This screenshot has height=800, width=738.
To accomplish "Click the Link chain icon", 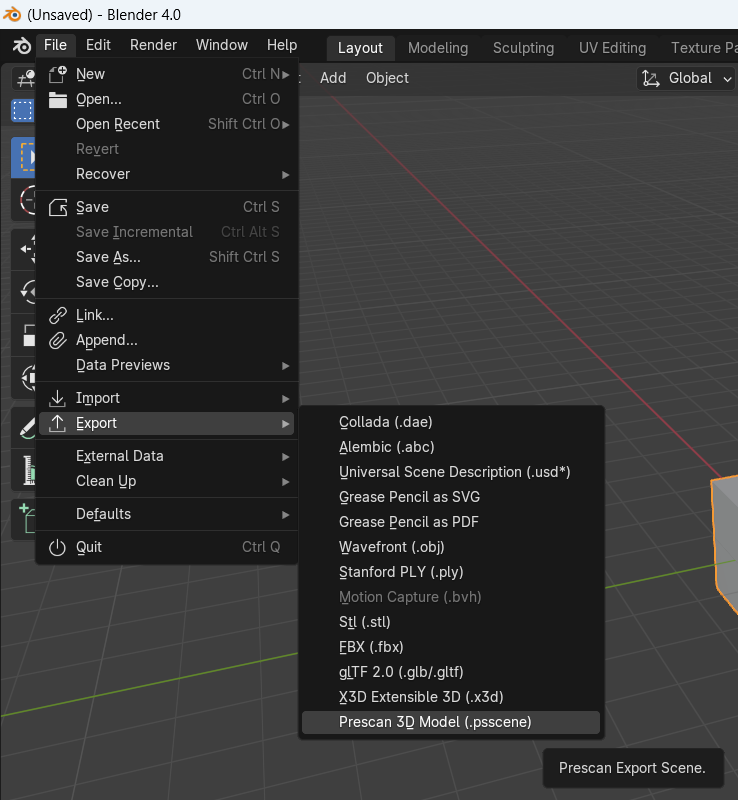I will pyautogui.click(x=58, y=315).
